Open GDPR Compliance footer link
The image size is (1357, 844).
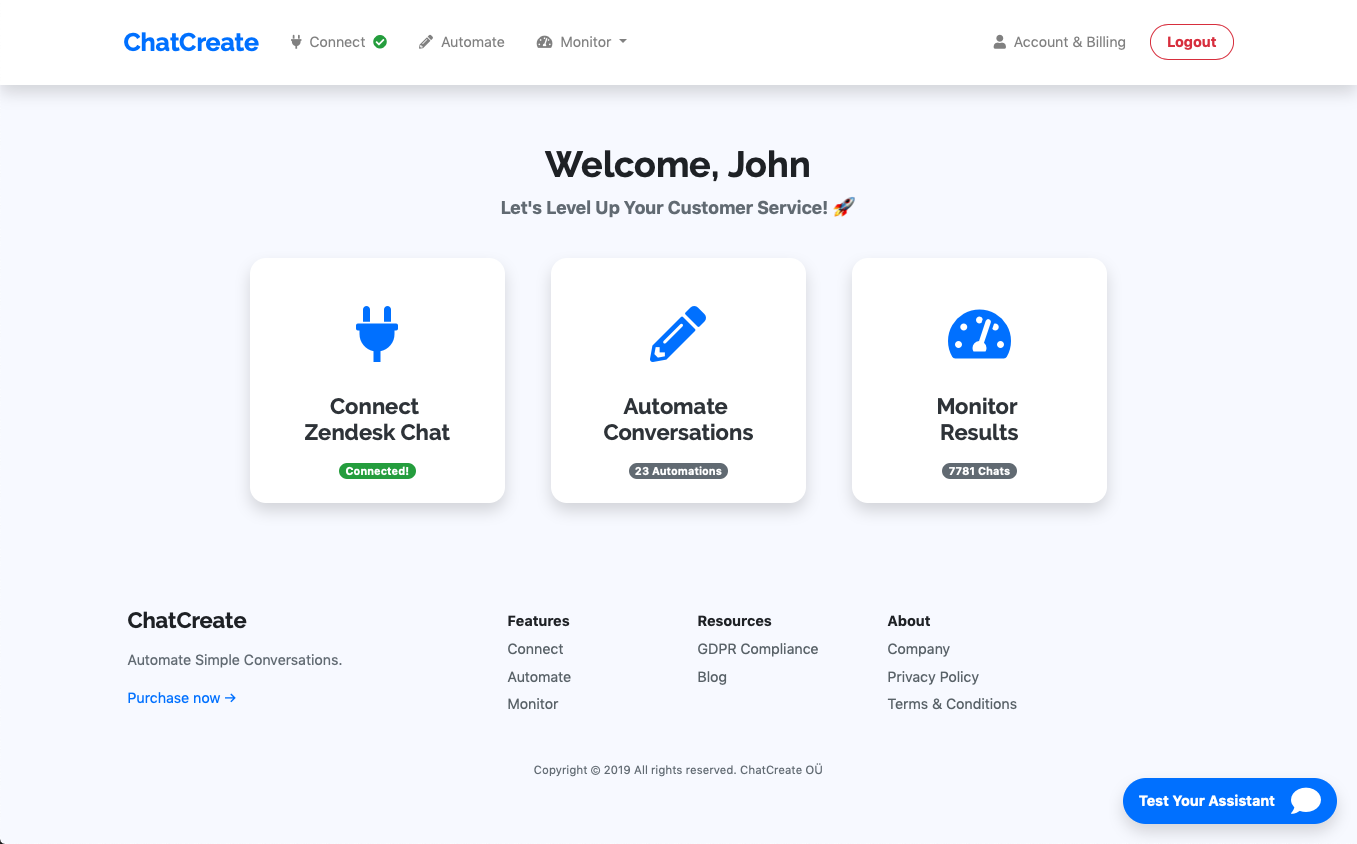point(757,649)
